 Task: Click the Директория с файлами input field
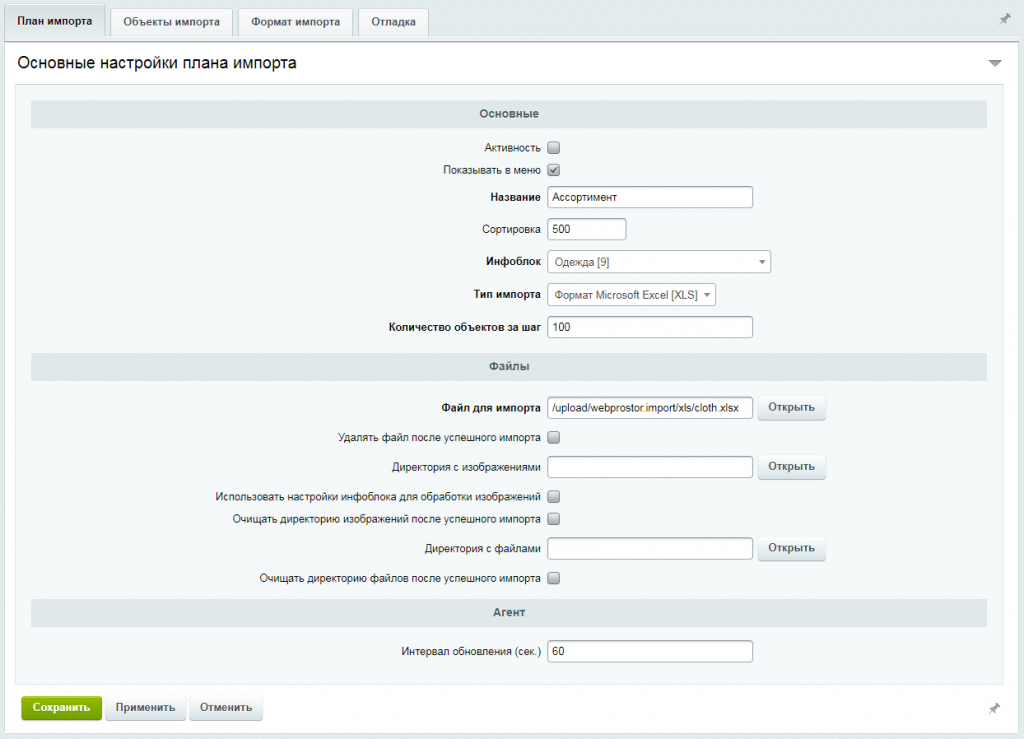click(650, 548)
